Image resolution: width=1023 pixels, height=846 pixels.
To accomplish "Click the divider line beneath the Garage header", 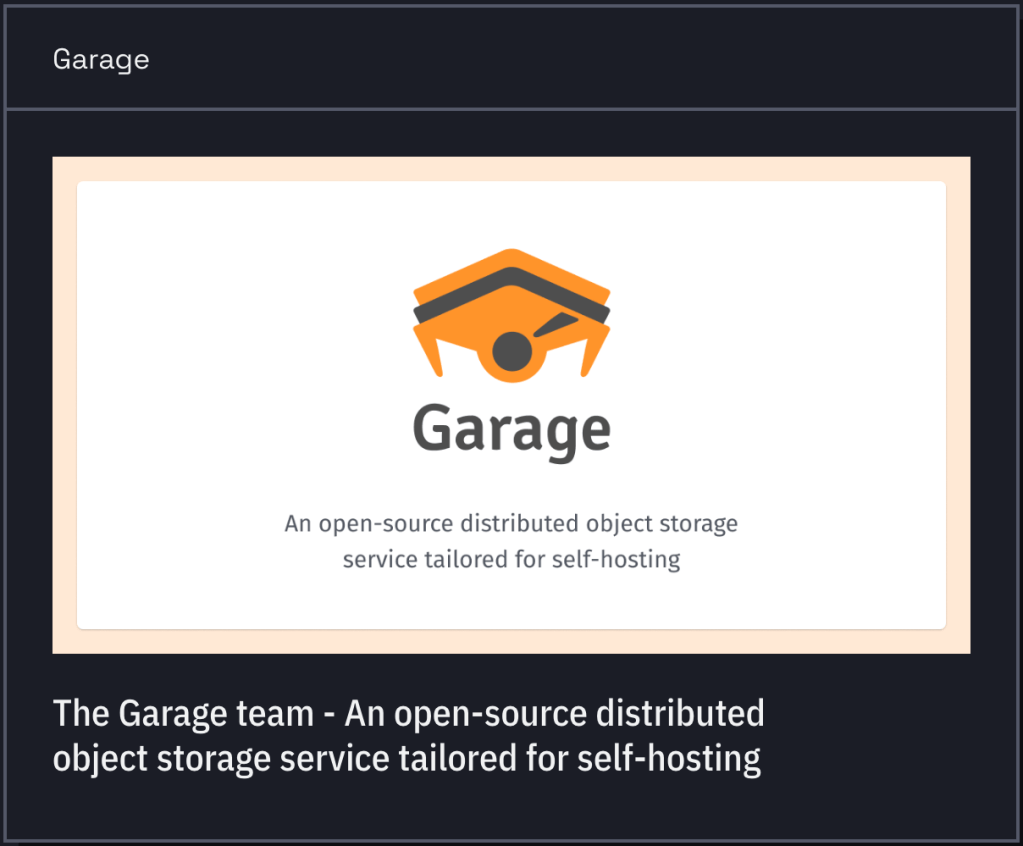I will pos(511,108).
